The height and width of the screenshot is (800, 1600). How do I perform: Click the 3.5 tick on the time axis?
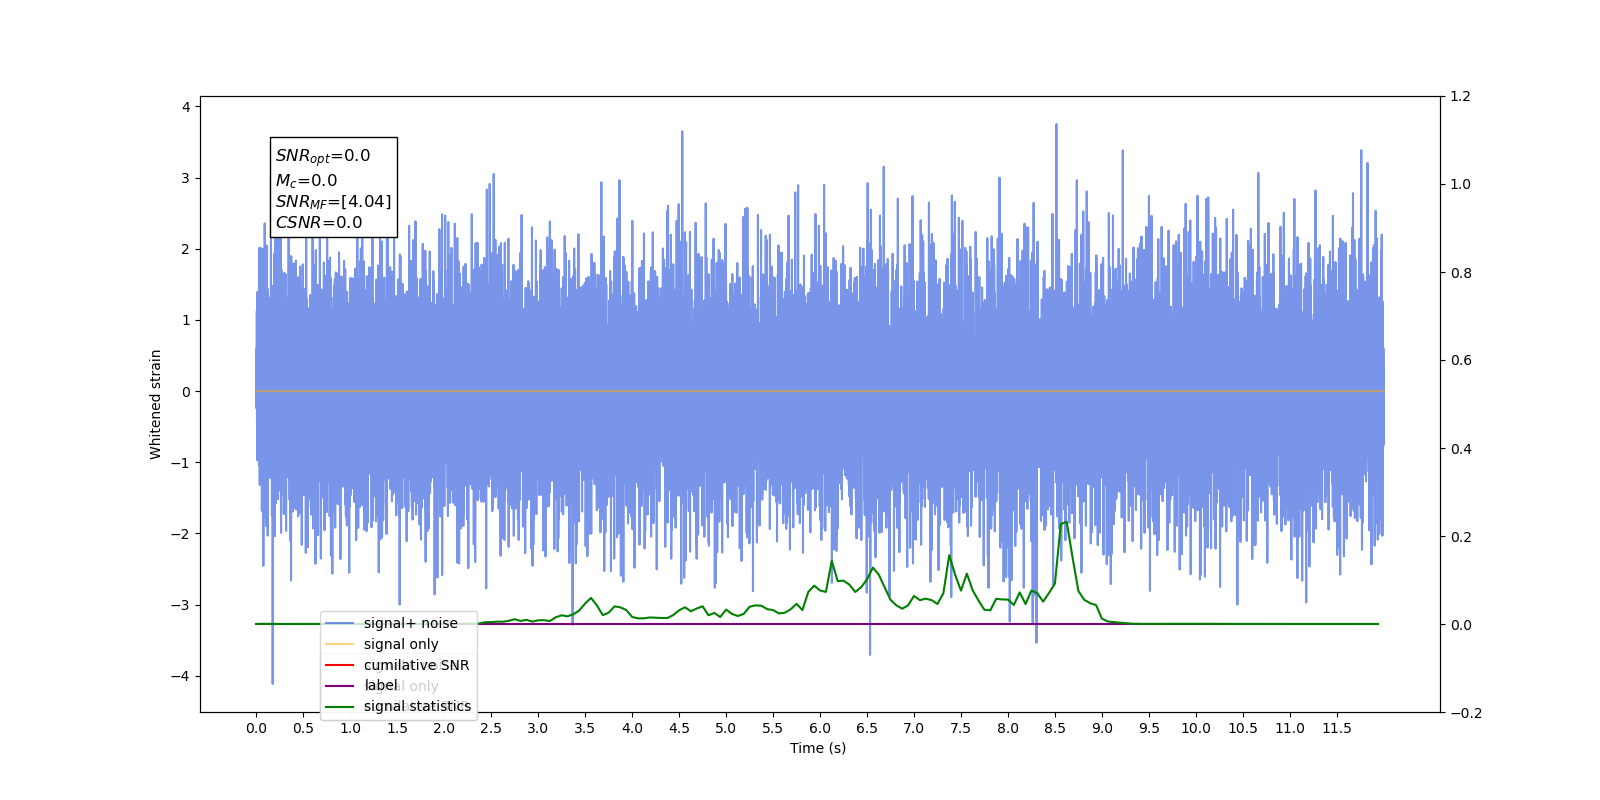585,728
